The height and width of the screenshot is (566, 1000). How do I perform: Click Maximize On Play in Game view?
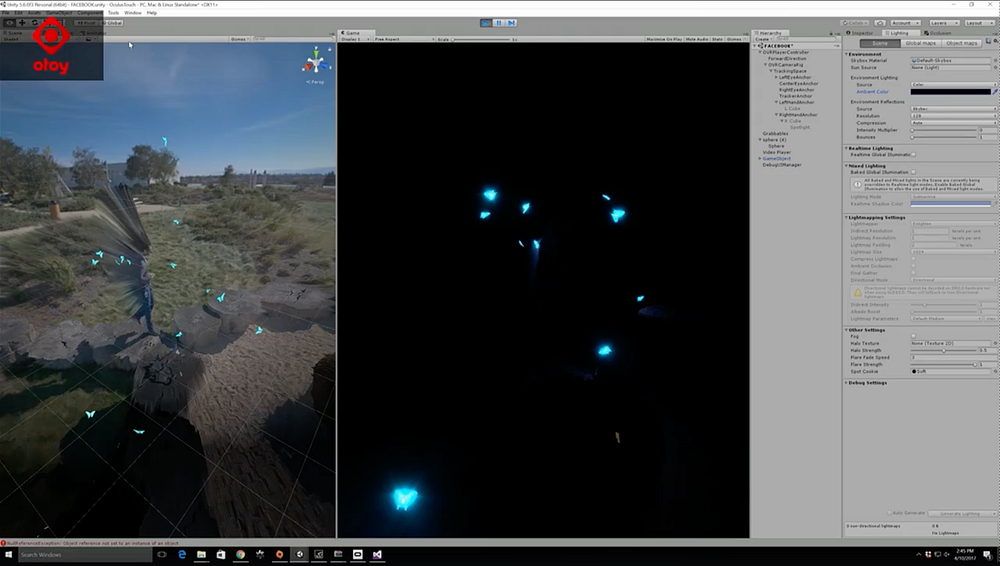point(664,40)
